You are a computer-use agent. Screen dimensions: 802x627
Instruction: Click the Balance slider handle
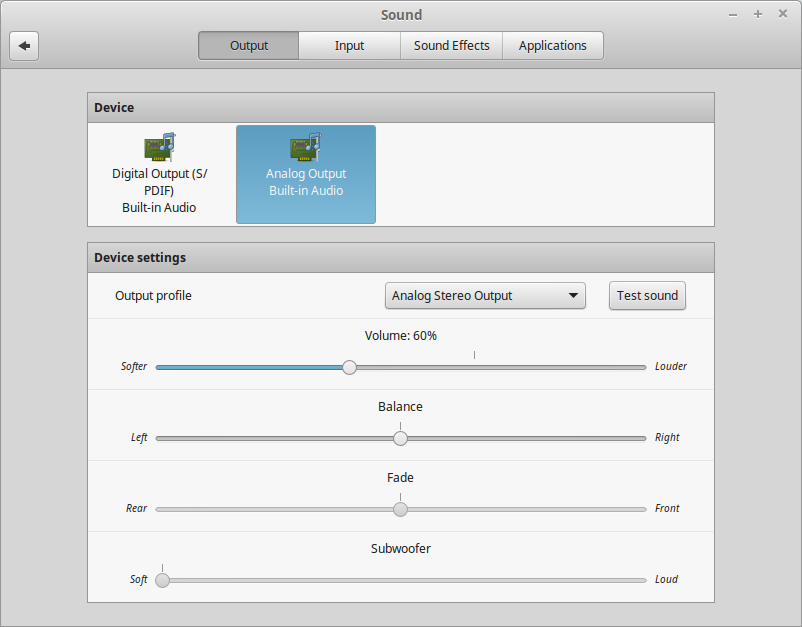click(400, 438)
